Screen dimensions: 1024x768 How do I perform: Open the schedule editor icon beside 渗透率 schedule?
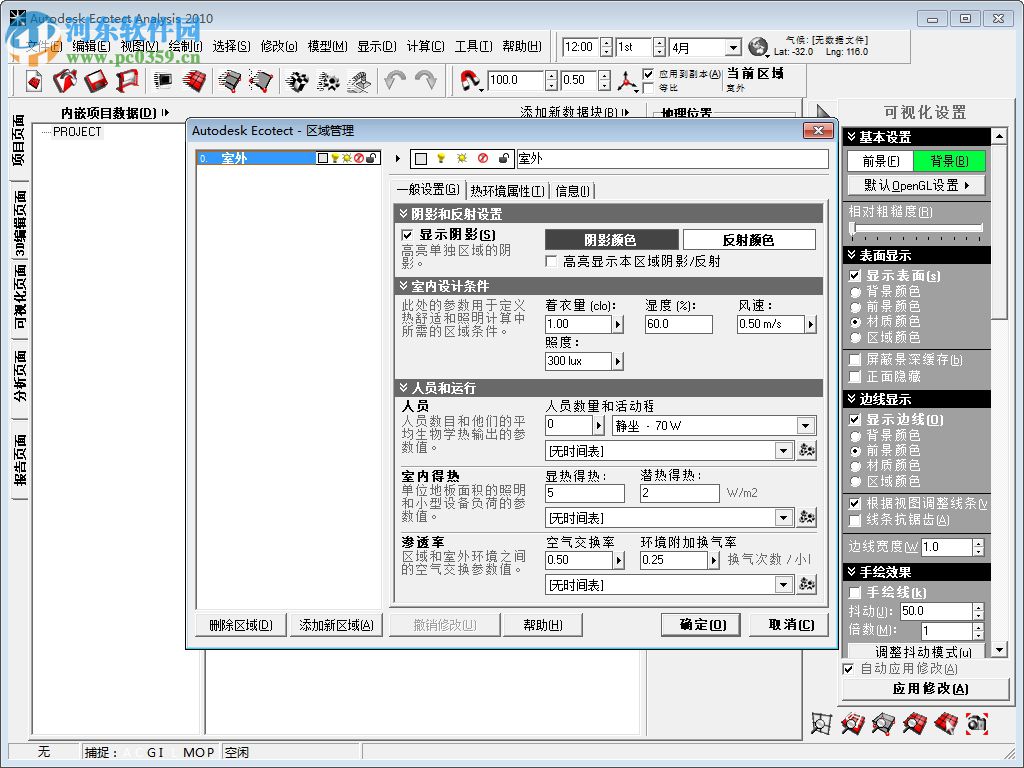coord(807,585)
